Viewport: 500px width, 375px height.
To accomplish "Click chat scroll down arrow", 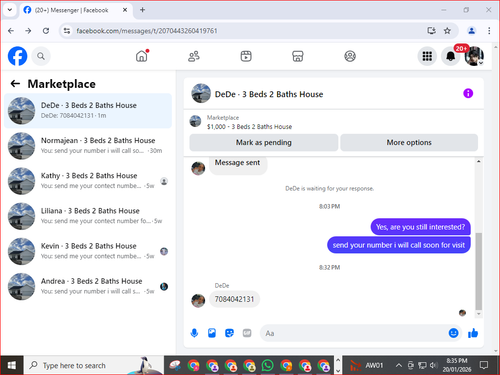I will pos(479,314).
